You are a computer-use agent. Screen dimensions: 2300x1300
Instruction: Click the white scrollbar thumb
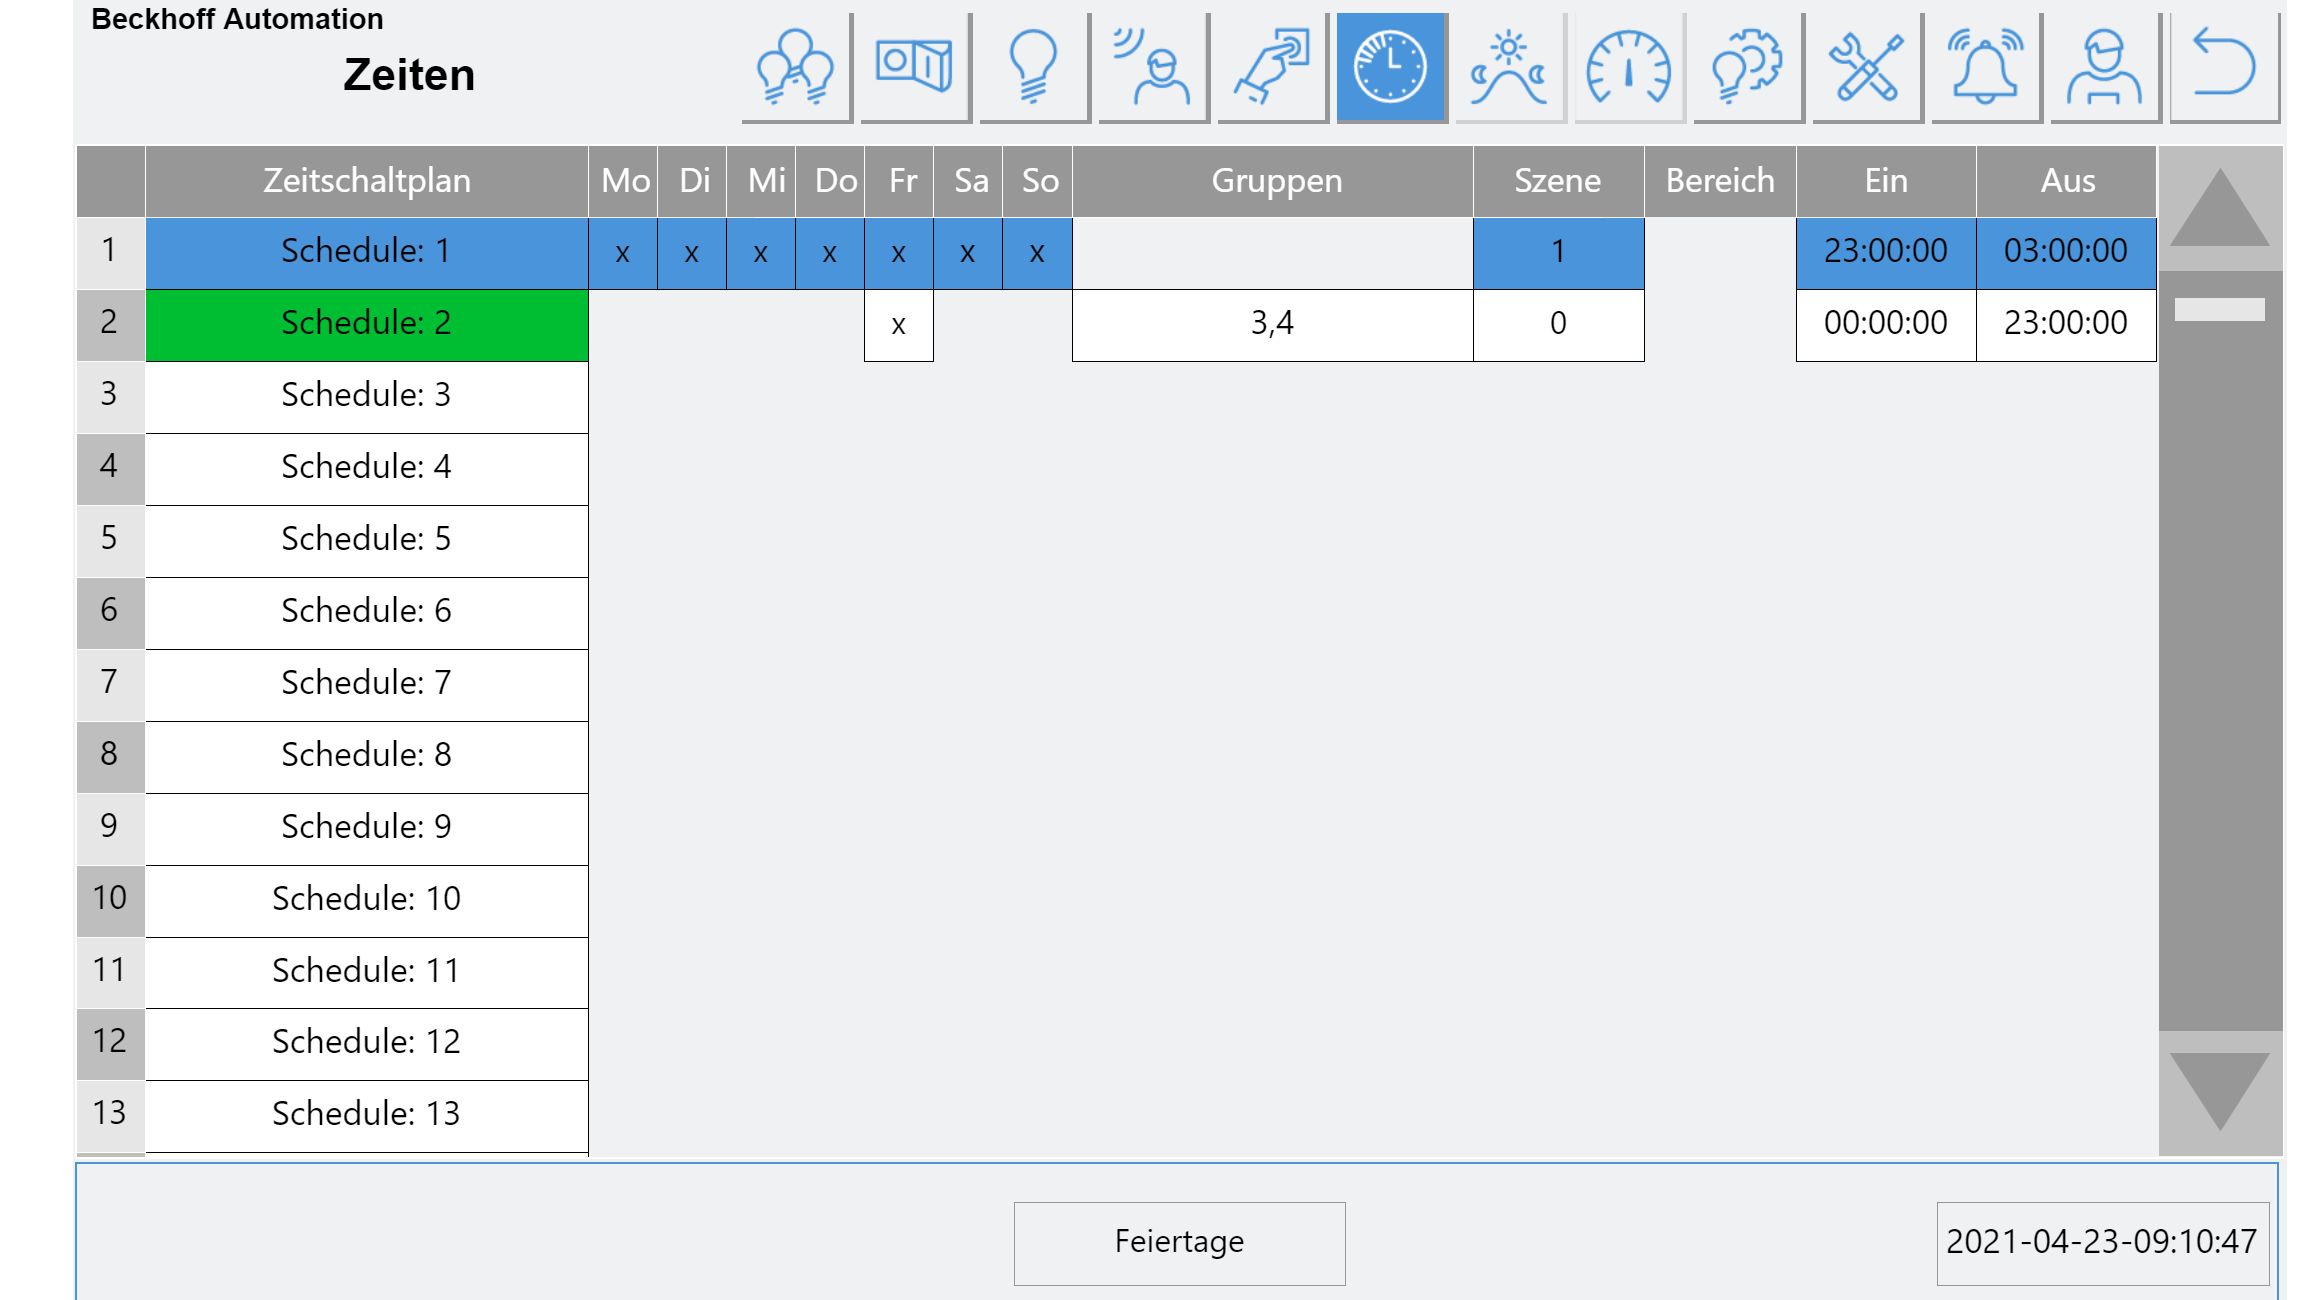[2220, 309]
